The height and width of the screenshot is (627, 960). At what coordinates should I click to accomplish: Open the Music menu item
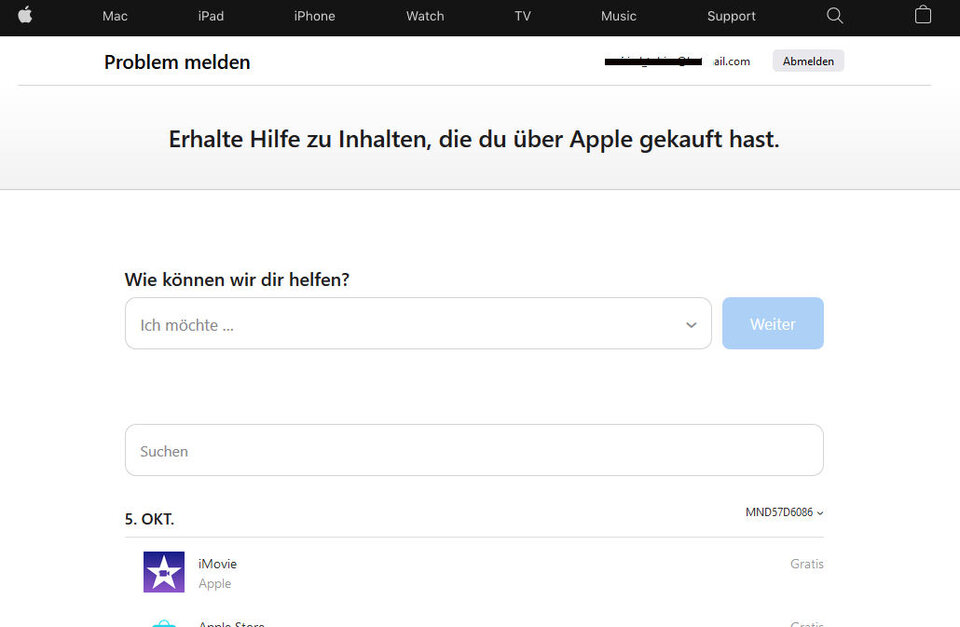(x=618, y=16)
